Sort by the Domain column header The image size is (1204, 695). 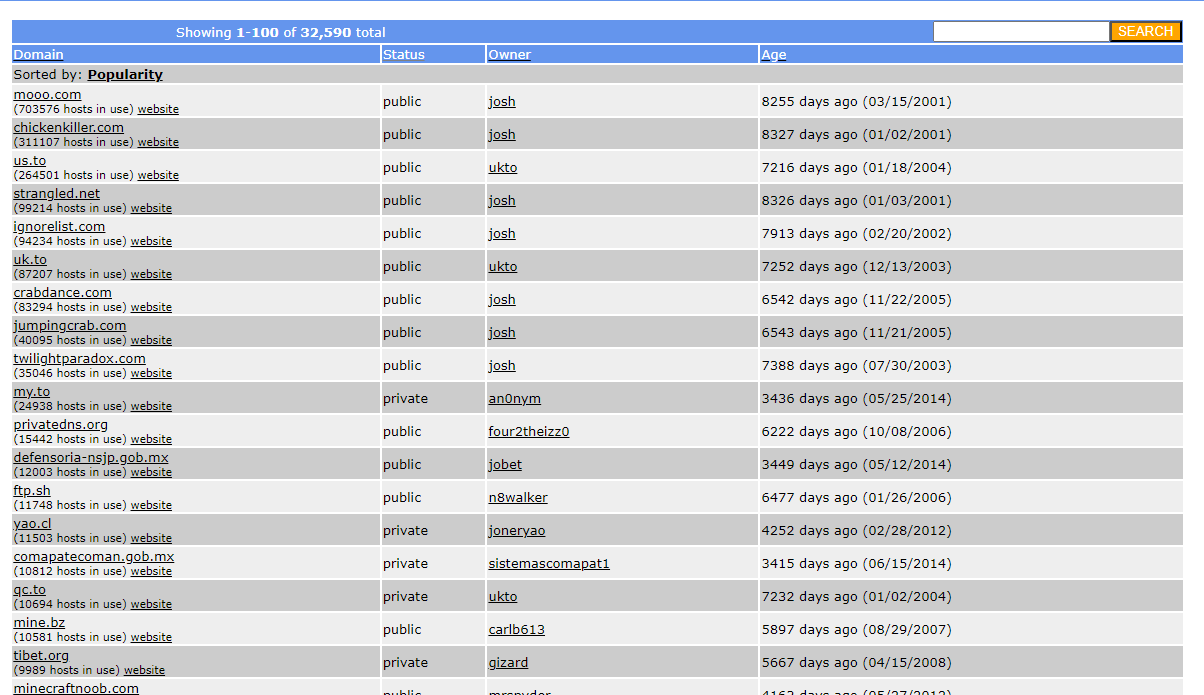38,55
